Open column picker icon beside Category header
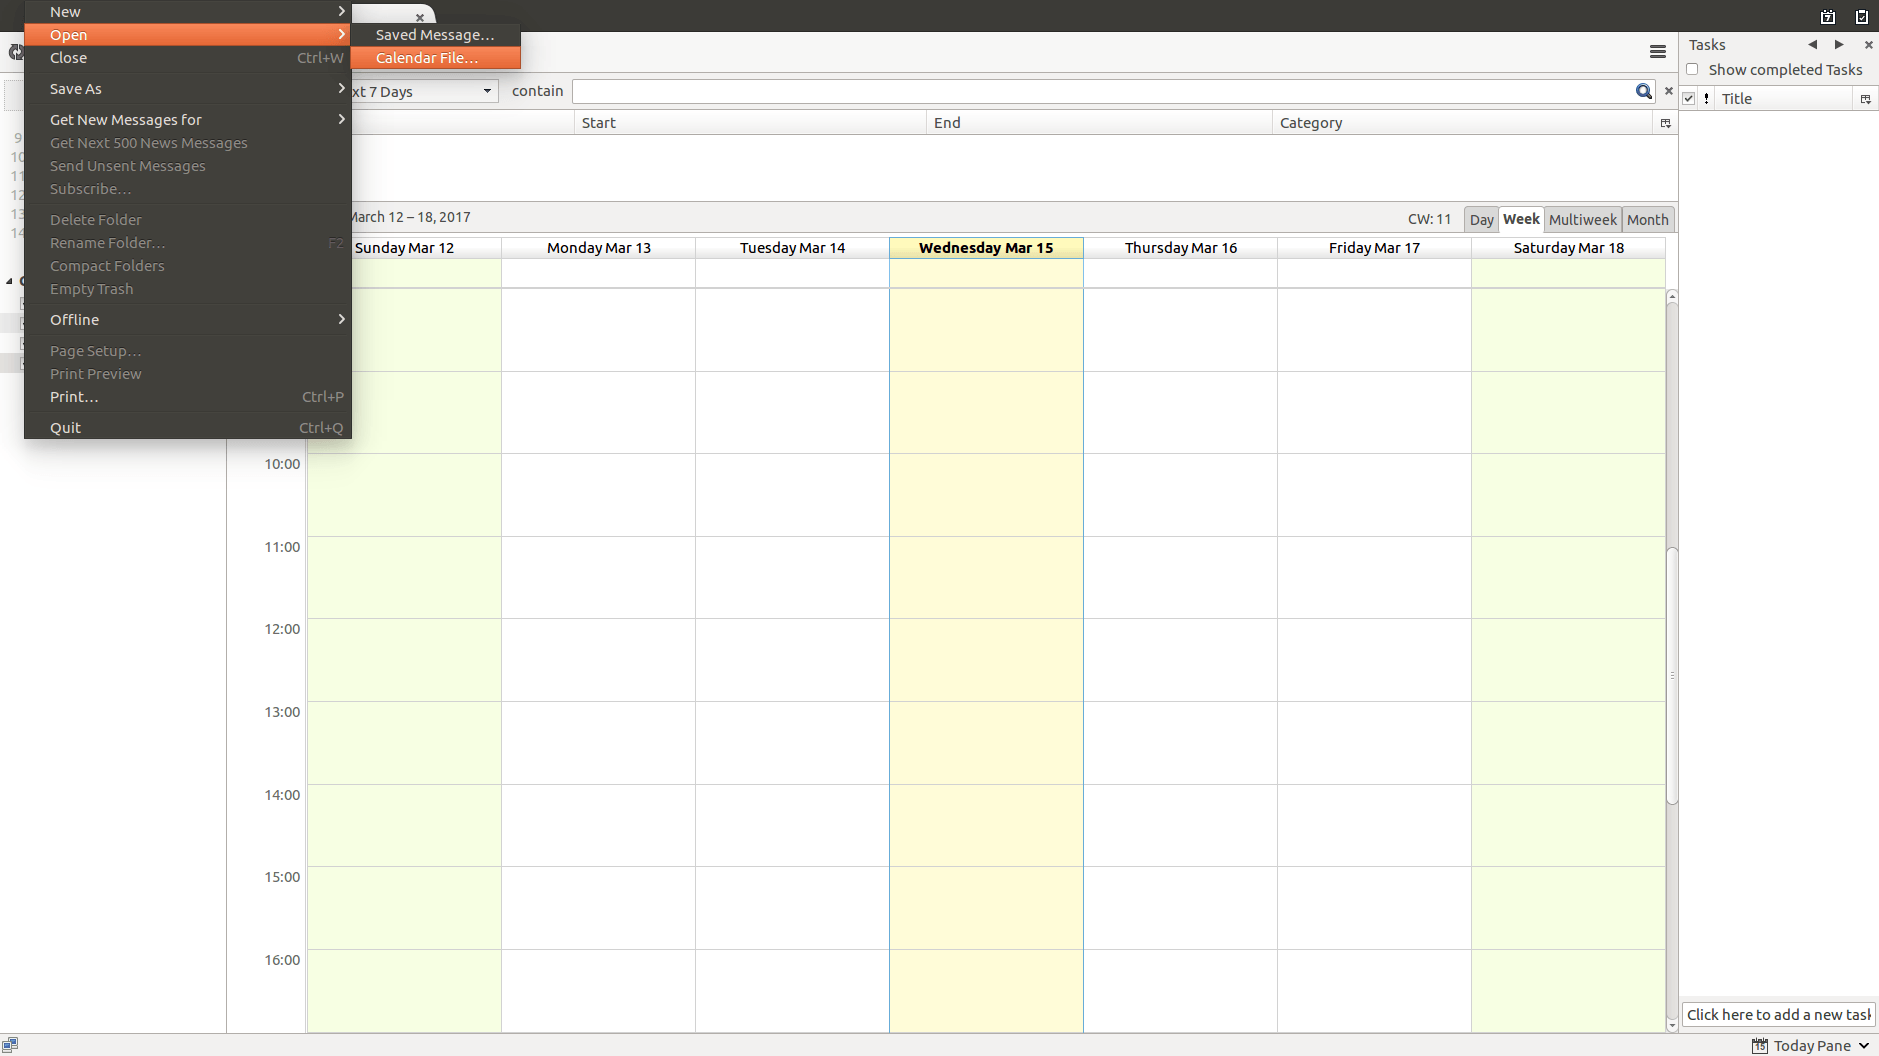Viewport: 1879px width, 1056px height. (1666, 123)
